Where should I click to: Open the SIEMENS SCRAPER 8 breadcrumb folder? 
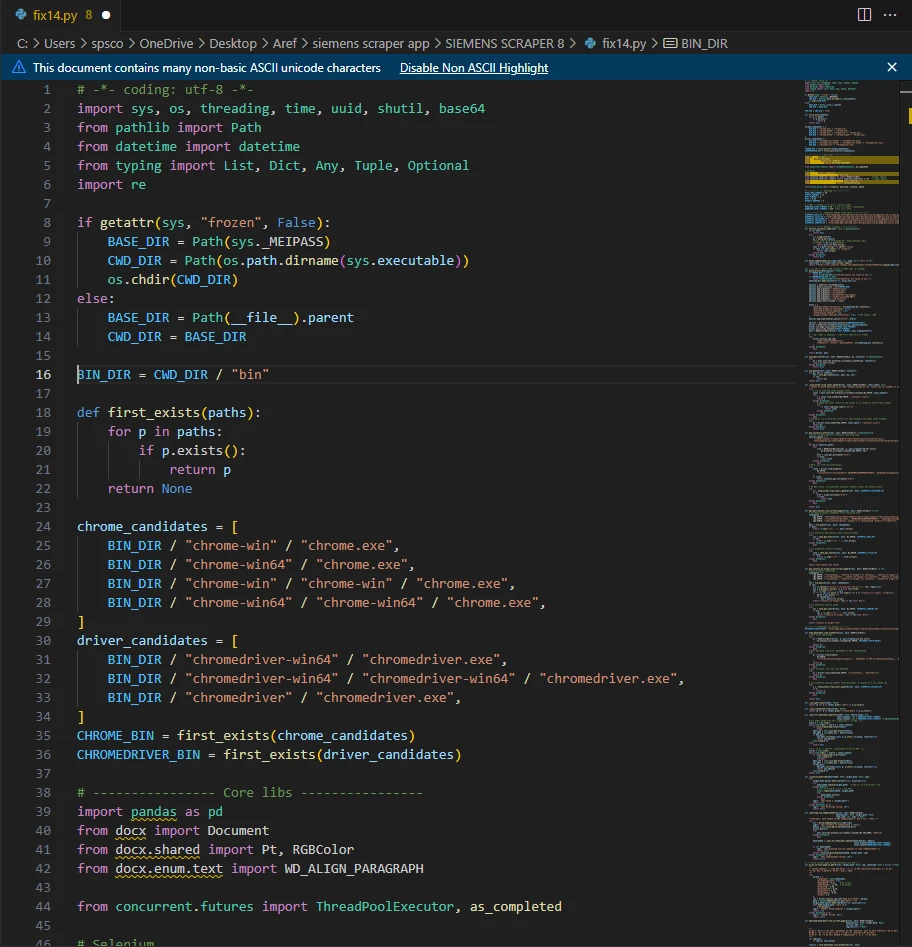point(504,44)
